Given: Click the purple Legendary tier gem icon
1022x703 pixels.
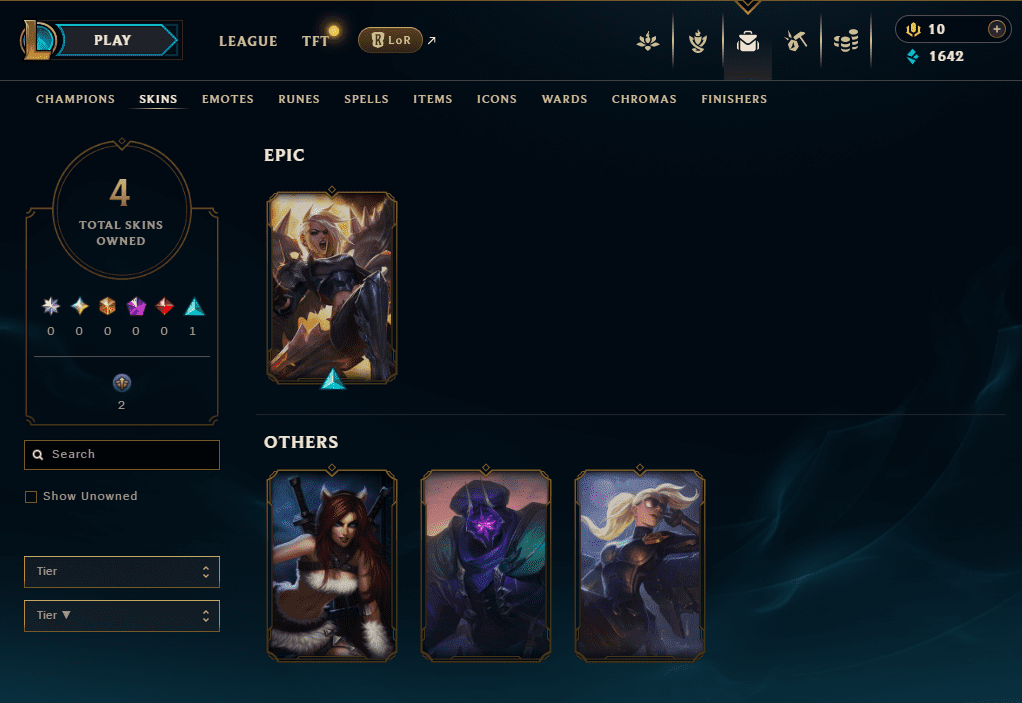Looking at the screenshot, I should (136, 306).
